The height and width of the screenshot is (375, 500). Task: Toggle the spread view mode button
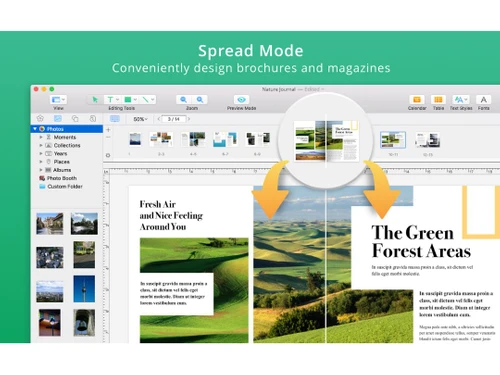[115, 119]
